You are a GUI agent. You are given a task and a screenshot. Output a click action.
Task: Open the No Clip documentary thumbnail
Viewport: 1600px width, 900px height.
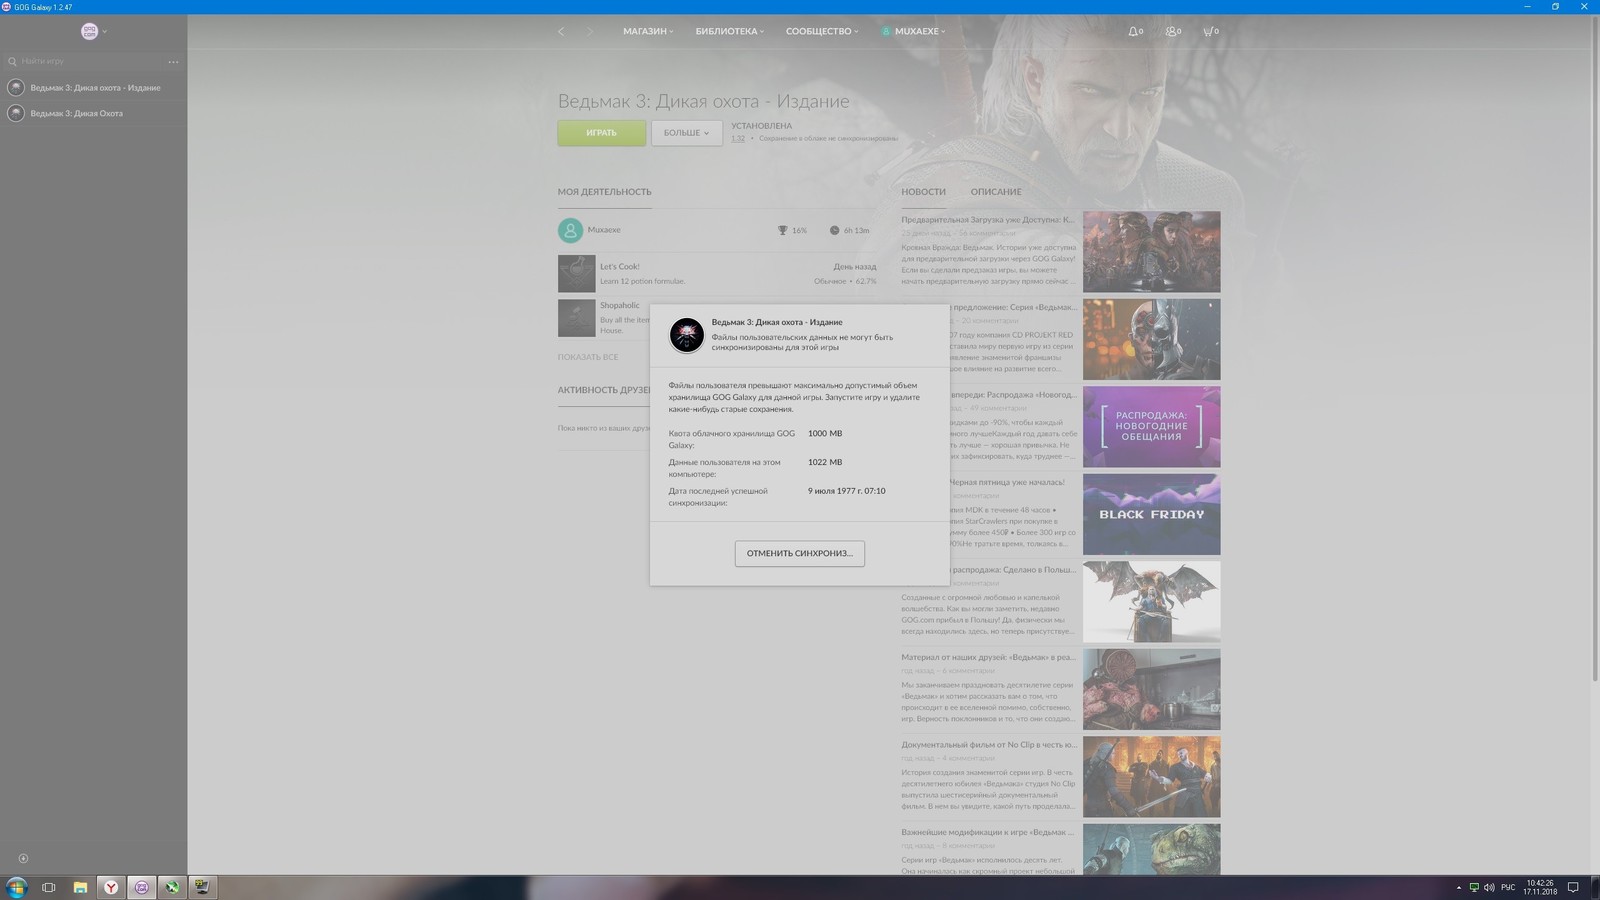point(1151,776)
